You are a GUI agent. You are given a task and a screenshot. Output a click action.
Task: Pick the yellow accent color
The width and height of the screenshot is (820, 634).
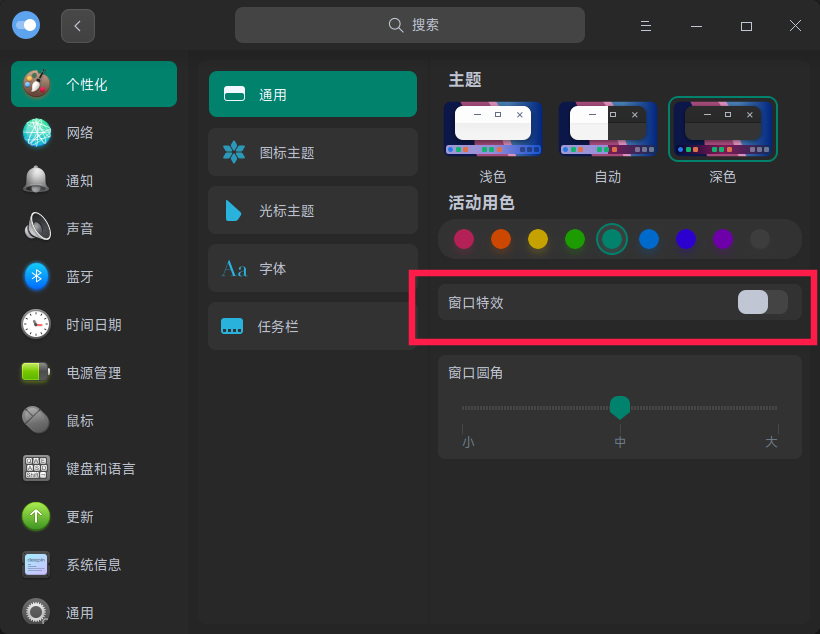(538, 239)
